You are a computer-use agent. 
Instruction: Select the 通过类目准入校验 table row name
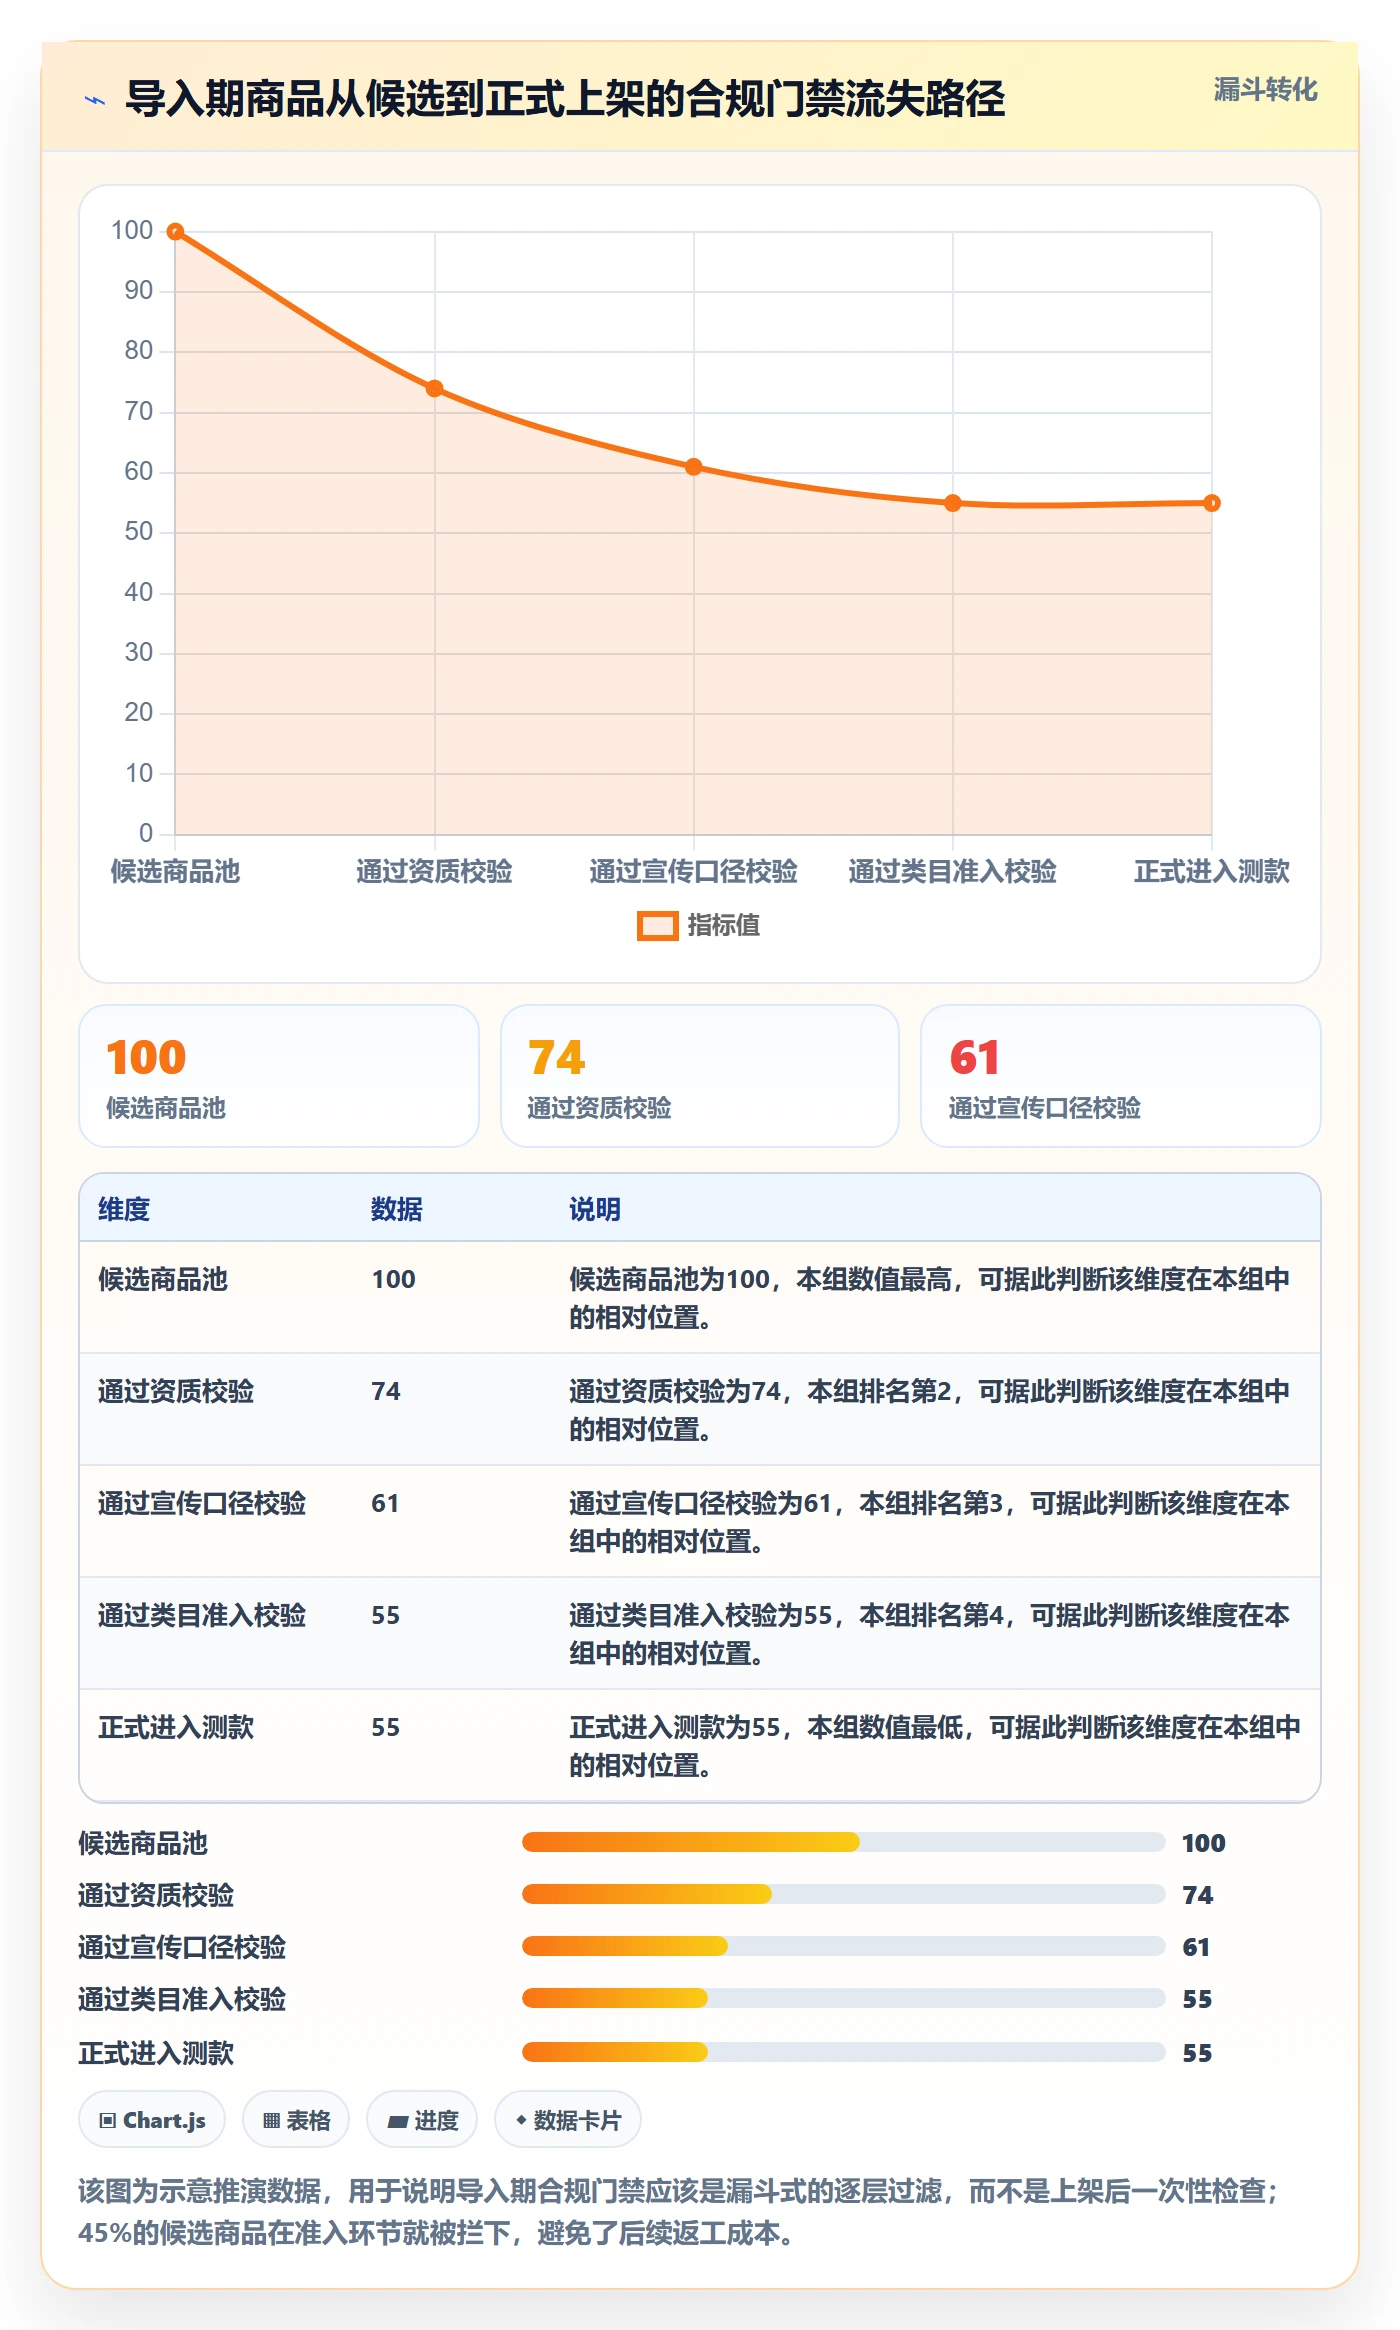[202, 1615]
